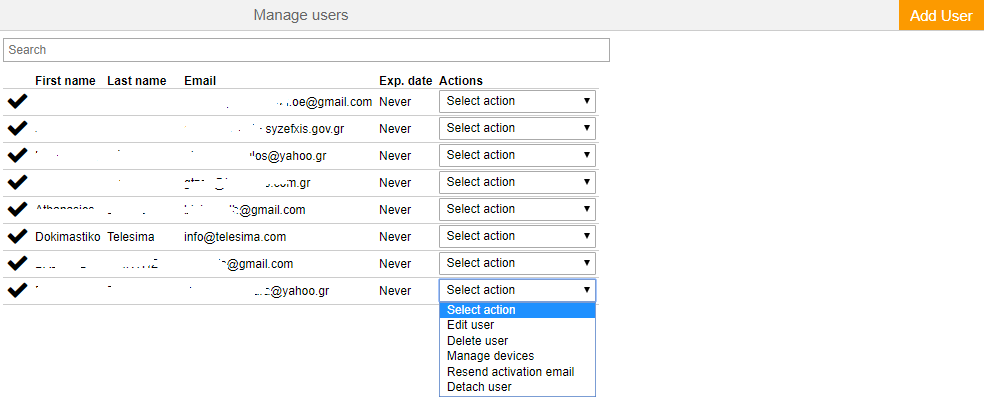Click checkmark icon in last yahoo.gr row
Screen dimensions: 984x413
coord(18,290)
